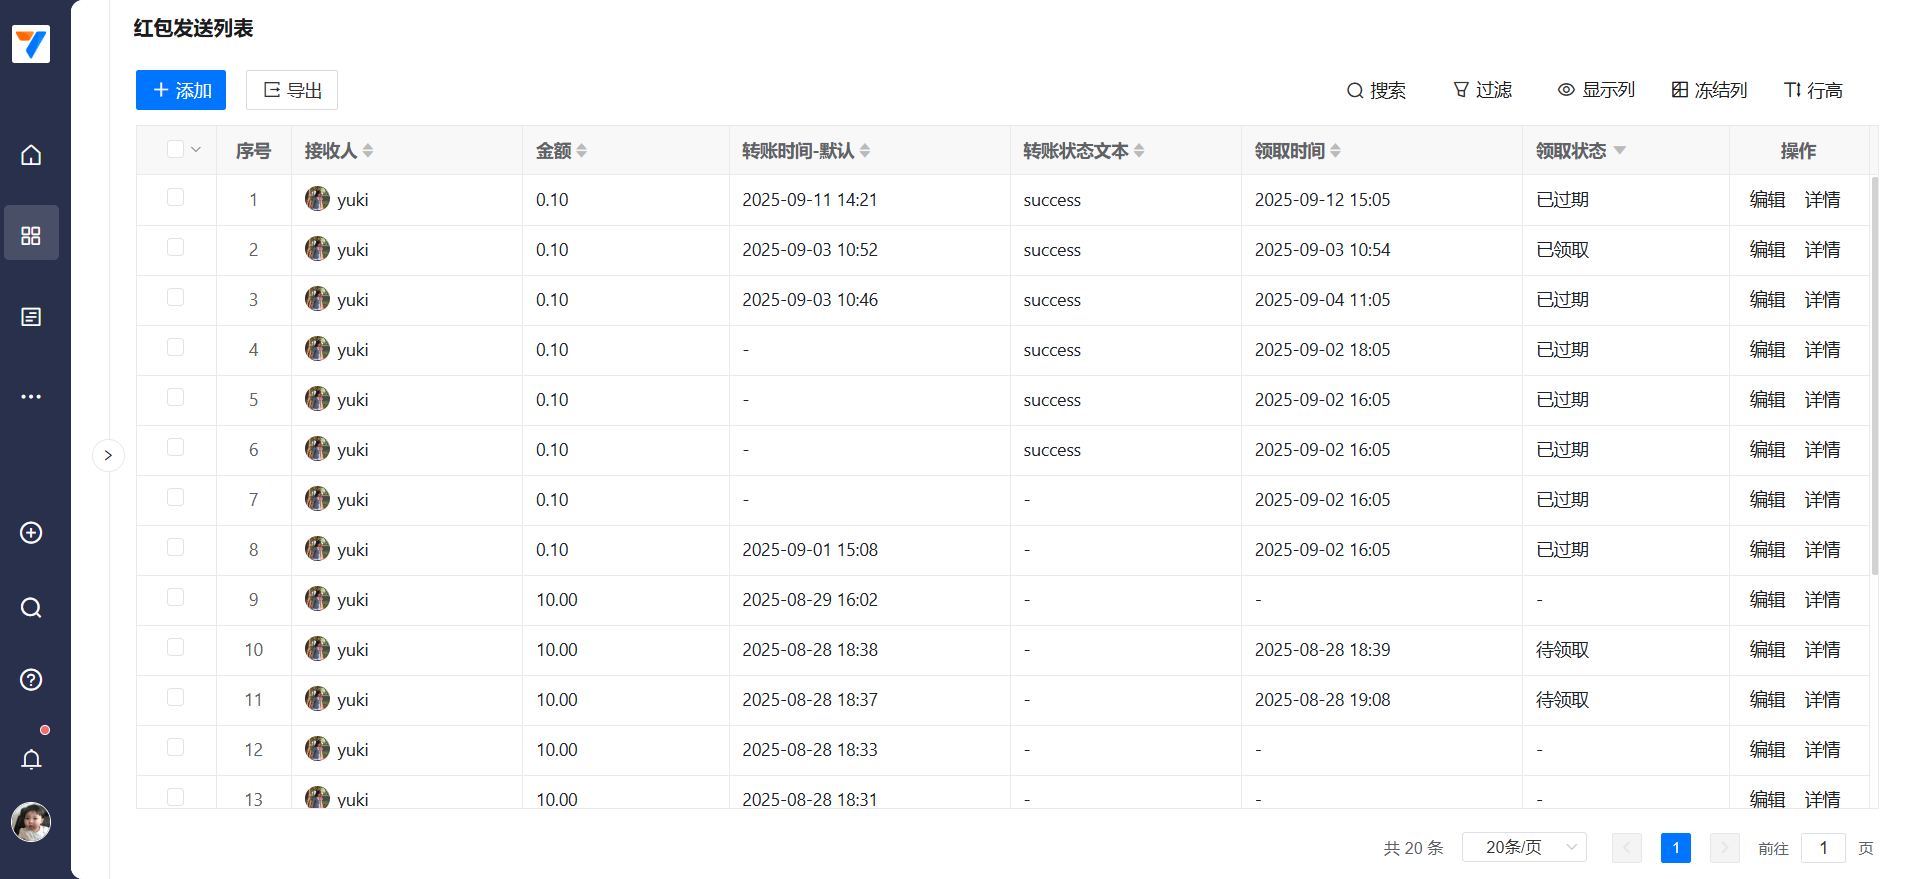
Task: Open the document list sidebar icon
Action: 31,317
